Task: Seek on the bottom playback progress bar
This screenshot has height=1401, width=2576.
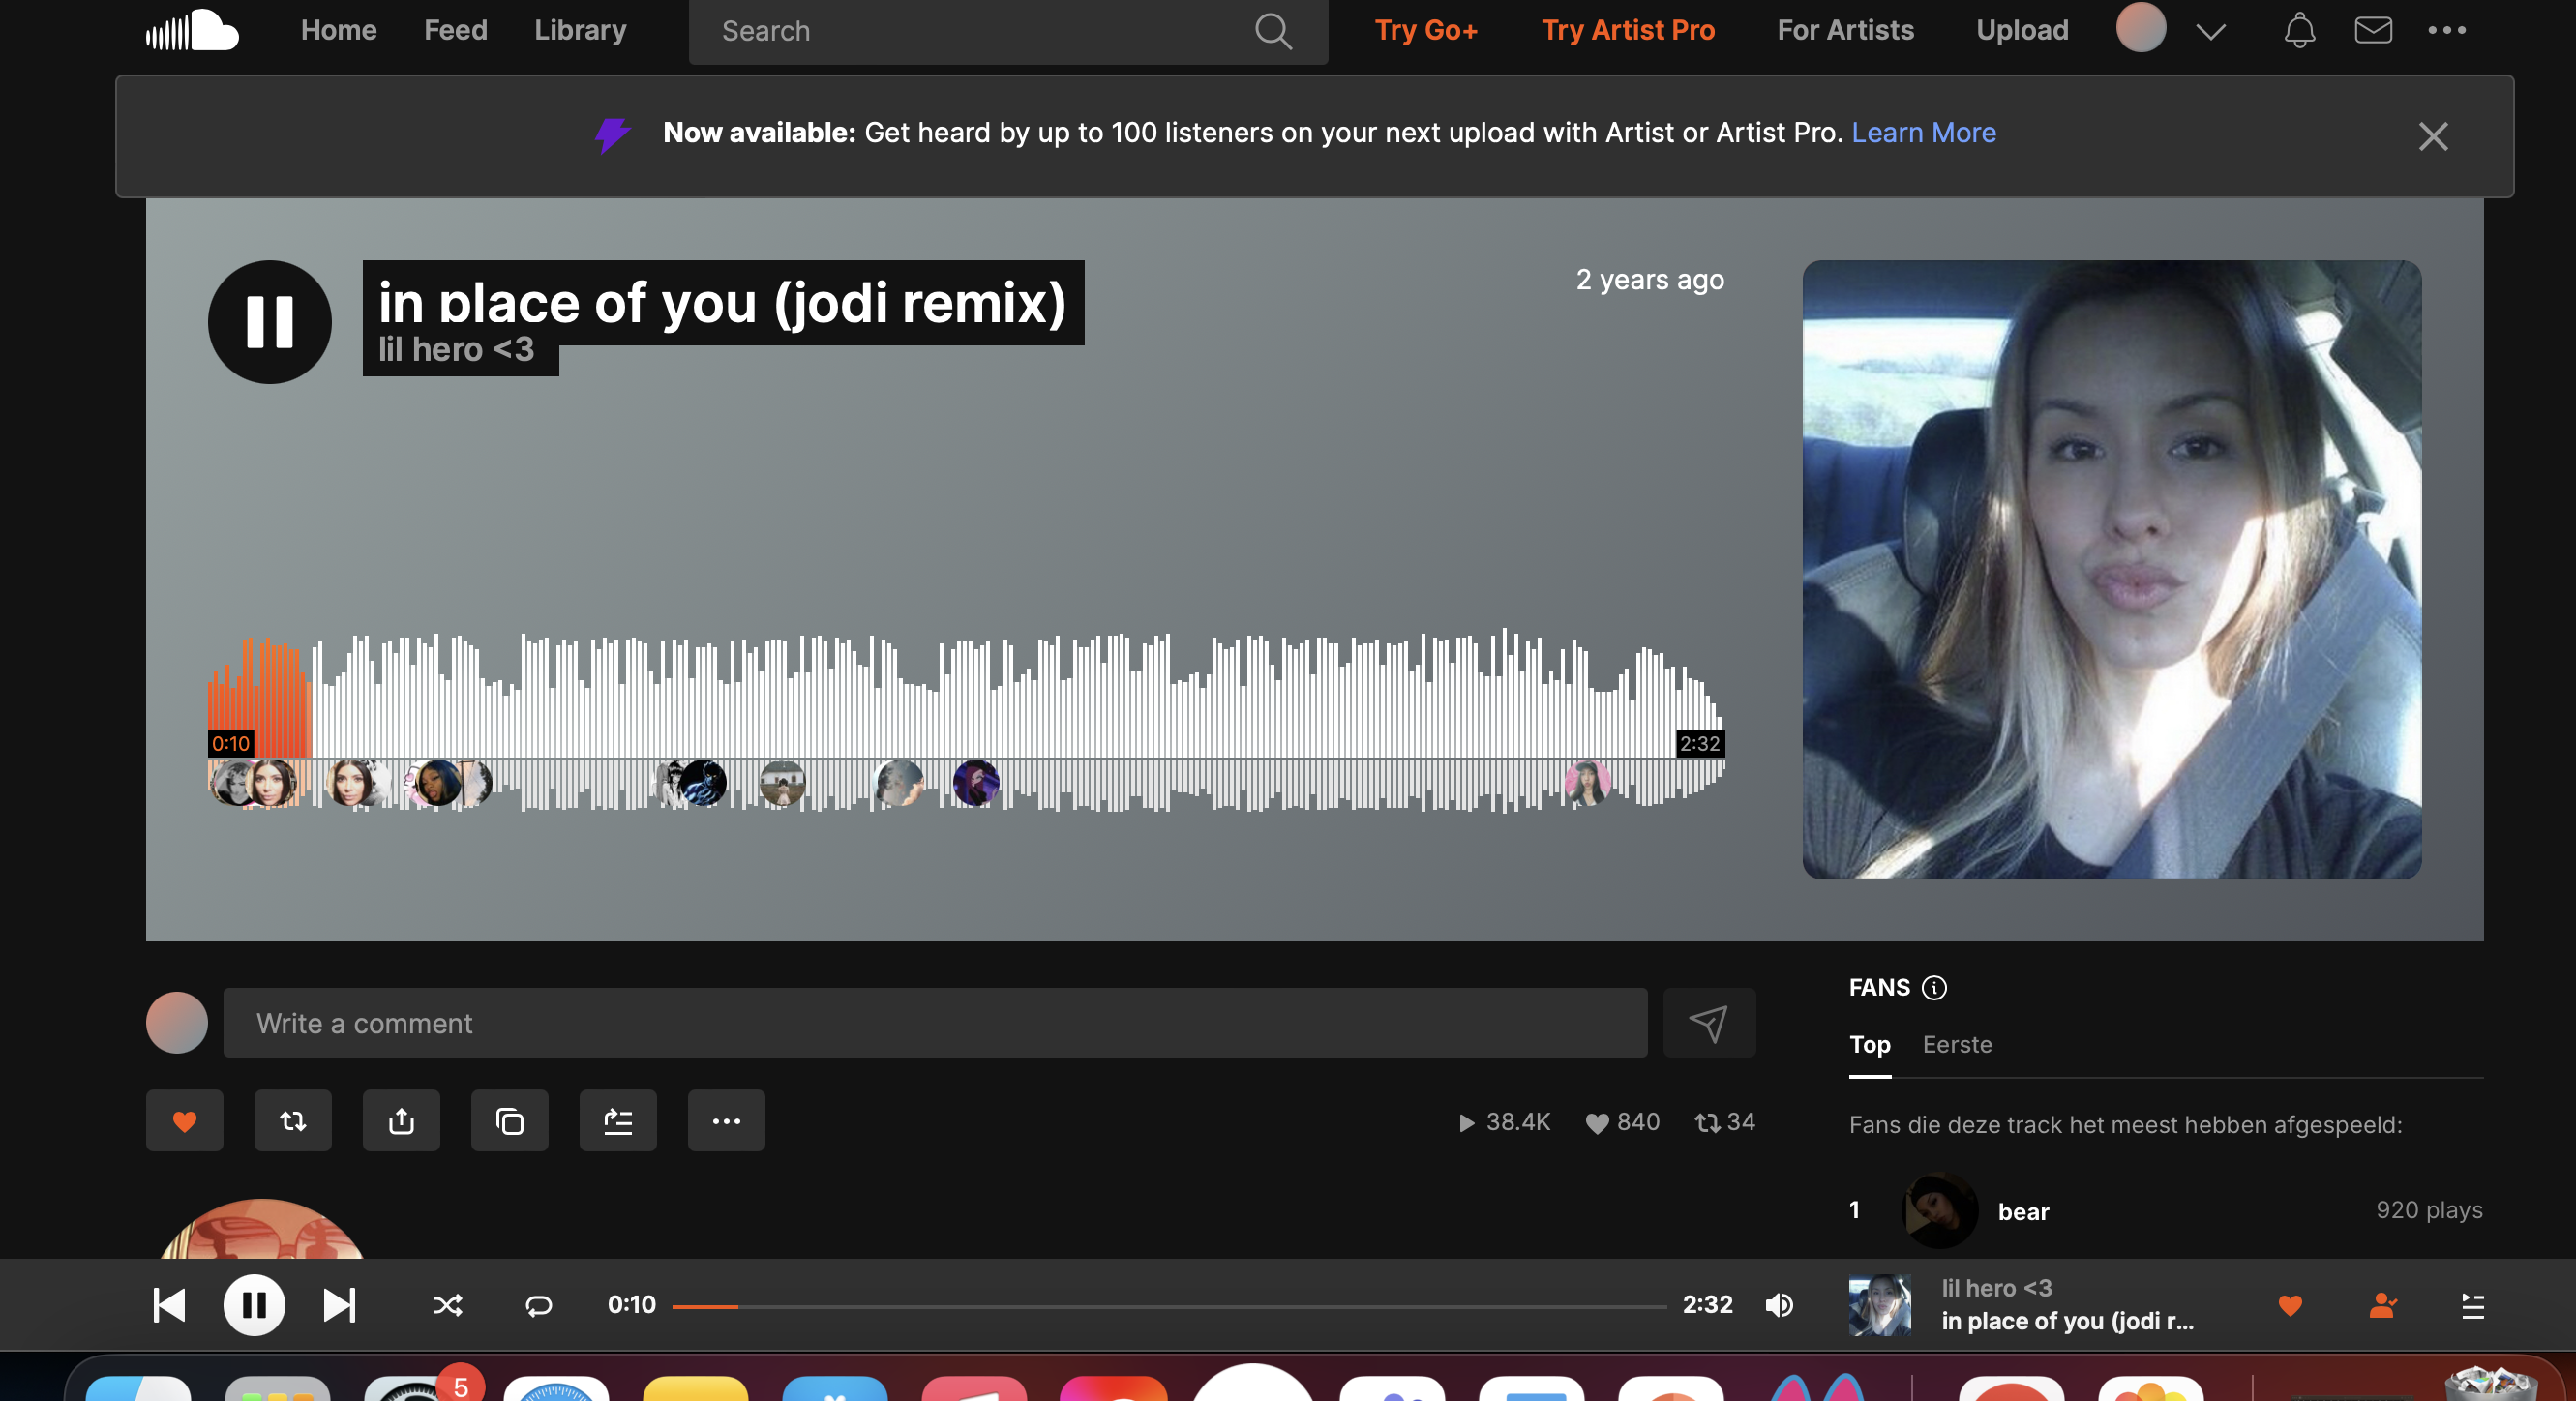Action: tap(1169, 1306)
